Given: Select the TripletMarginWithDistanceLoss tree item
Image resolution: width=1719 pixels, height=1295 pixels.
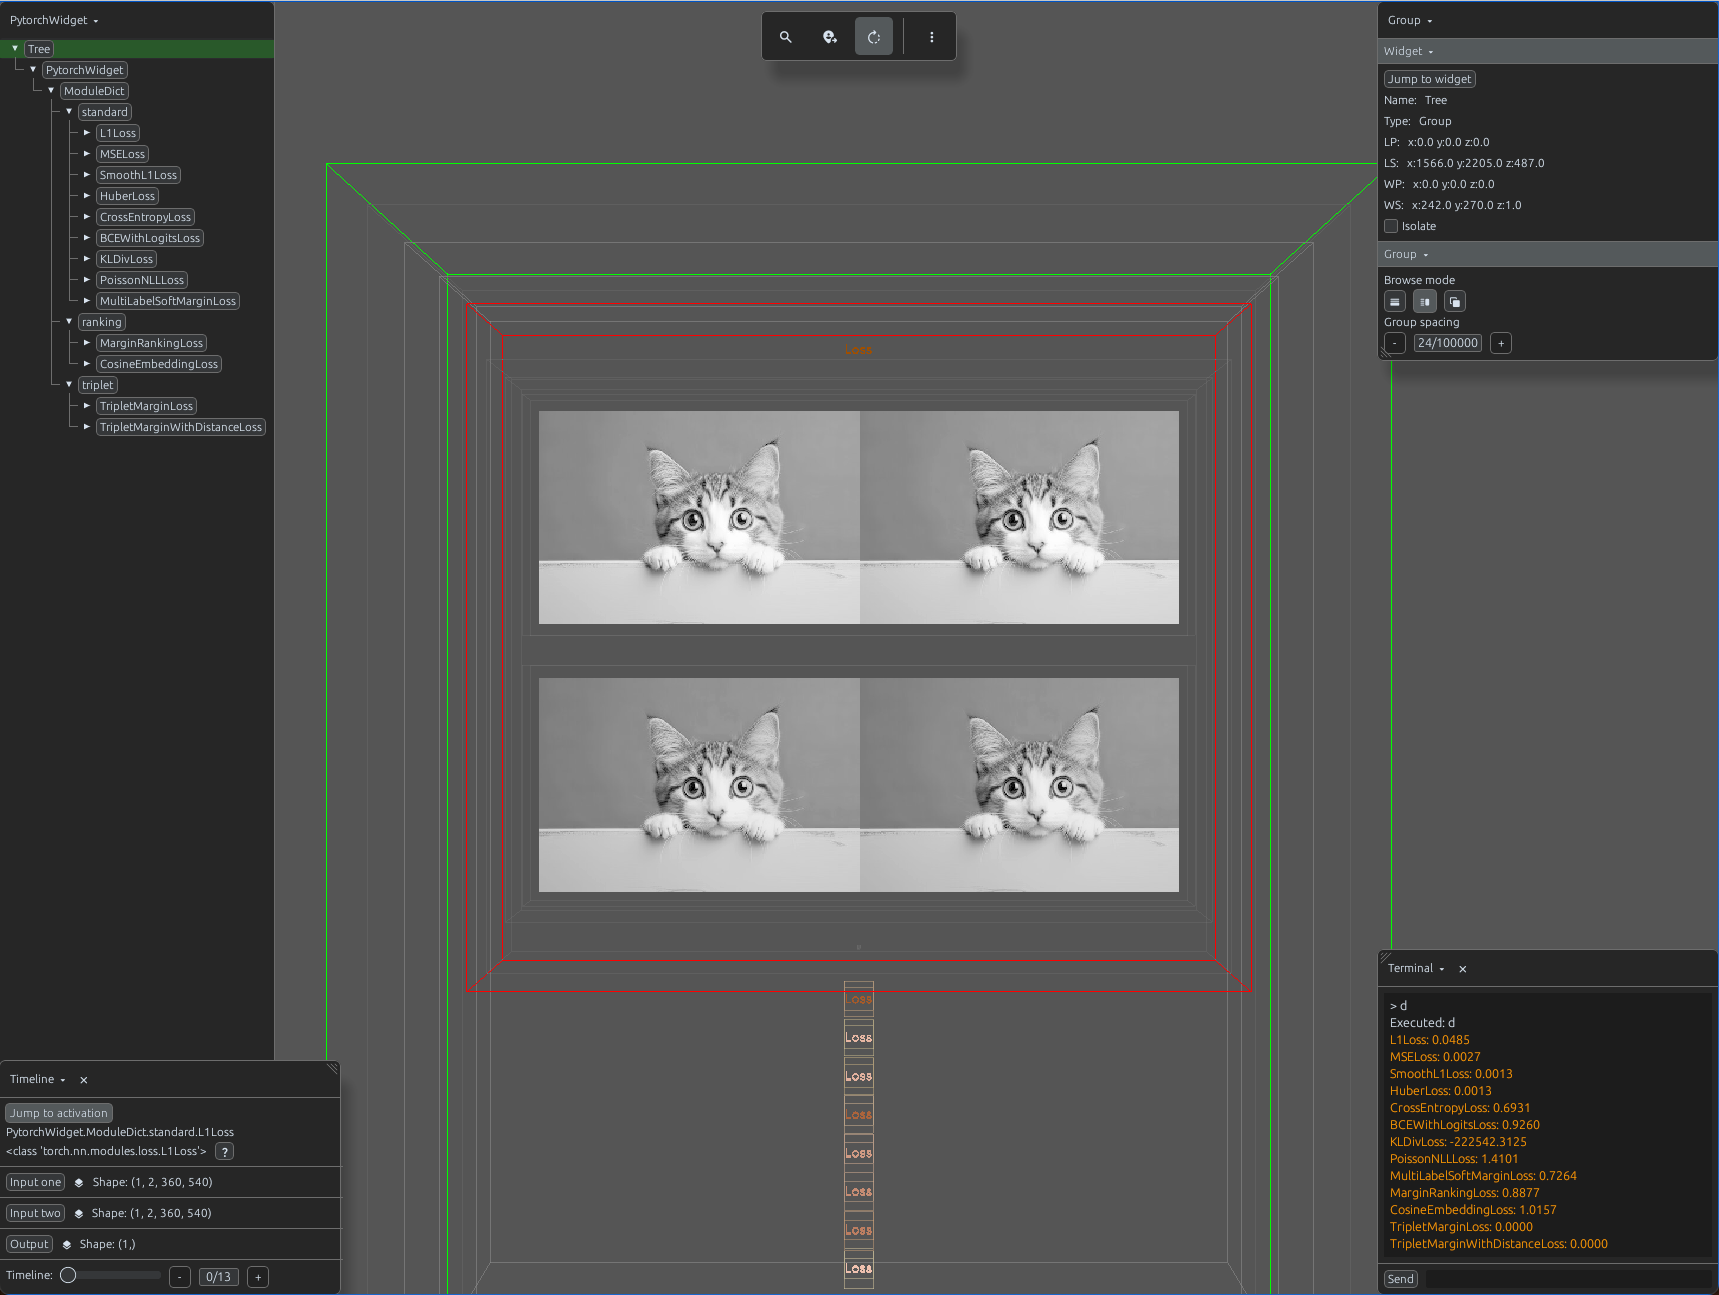Looking at the screenshot, I should click(x=181, y=427).
